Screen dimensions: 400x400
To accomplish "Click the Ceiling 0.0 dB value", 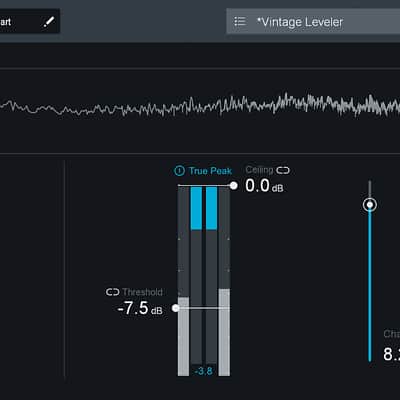I will coord(264,186).
